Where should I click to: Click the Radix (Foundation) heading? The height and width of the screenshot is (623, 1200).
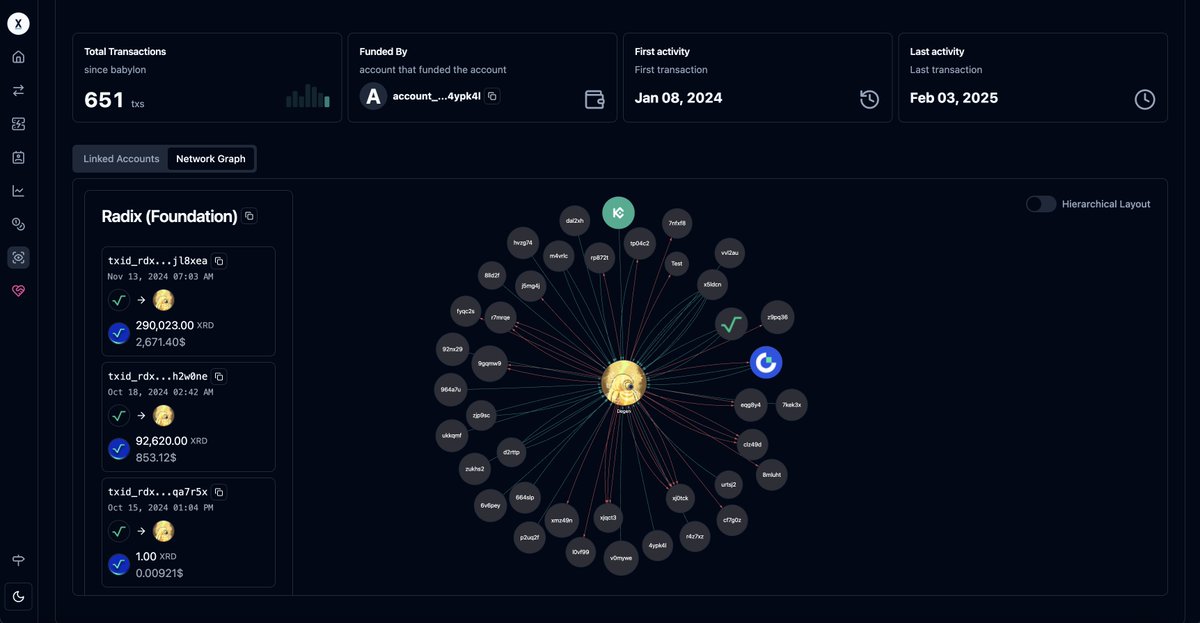click(x=169, y=216)
